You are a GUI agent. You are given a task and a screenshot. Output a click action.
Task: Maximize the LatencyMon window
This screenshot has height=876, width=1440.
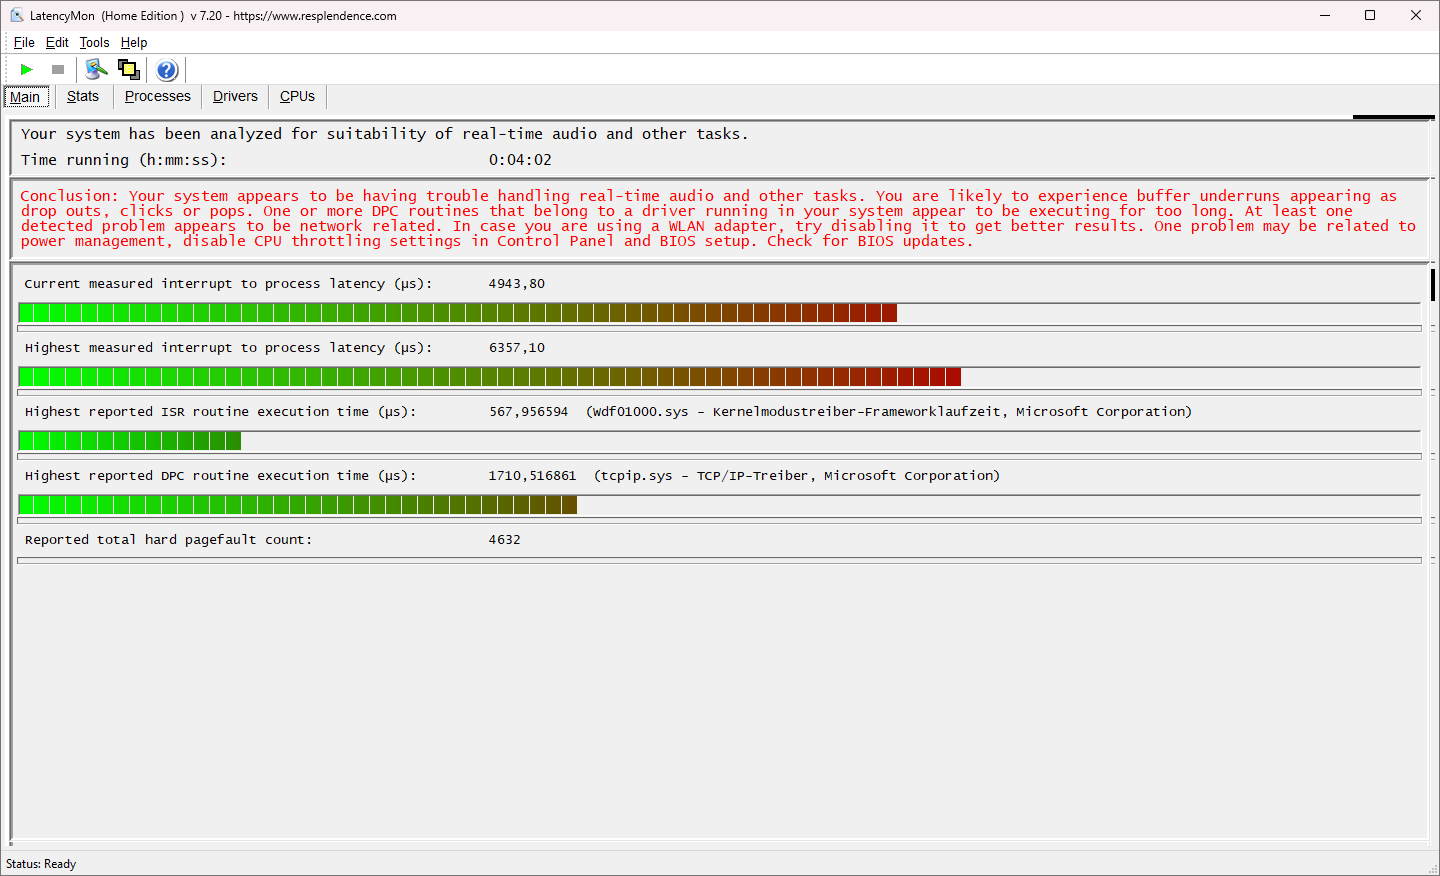point(1370,15)
